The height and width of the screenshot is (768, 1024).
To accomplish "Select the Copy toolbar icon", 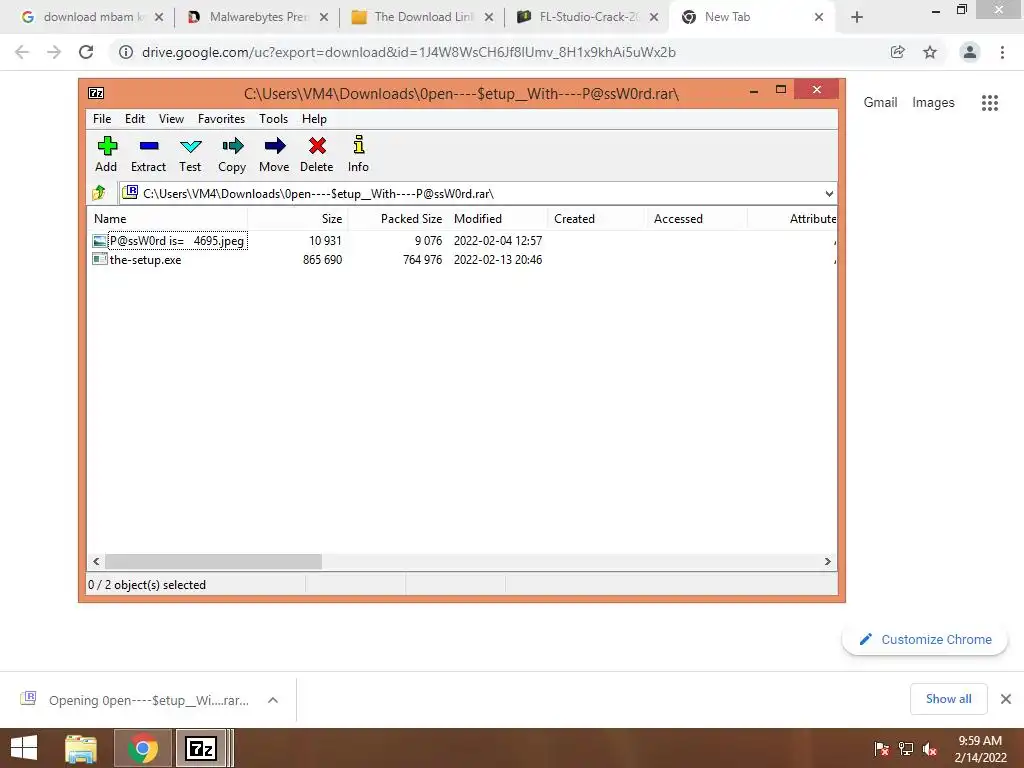I will click(232, 146).
